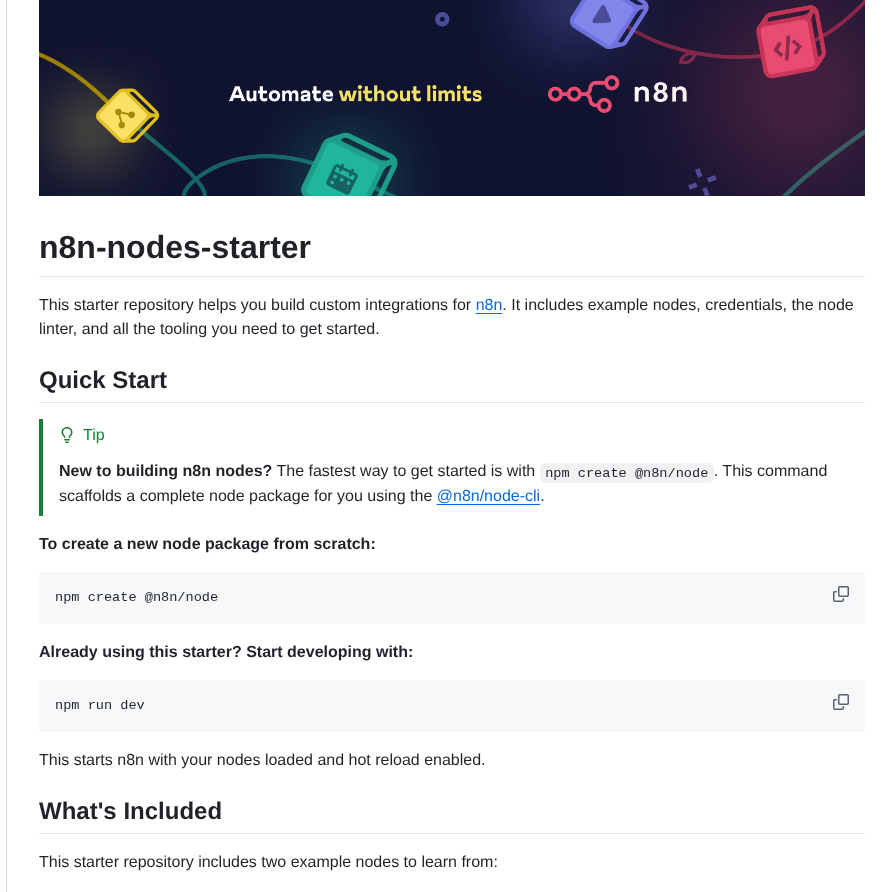Select the yellow music-note cube in the banner
The height and width of the screenshot is (892, 893).
[x=127, y=114]
